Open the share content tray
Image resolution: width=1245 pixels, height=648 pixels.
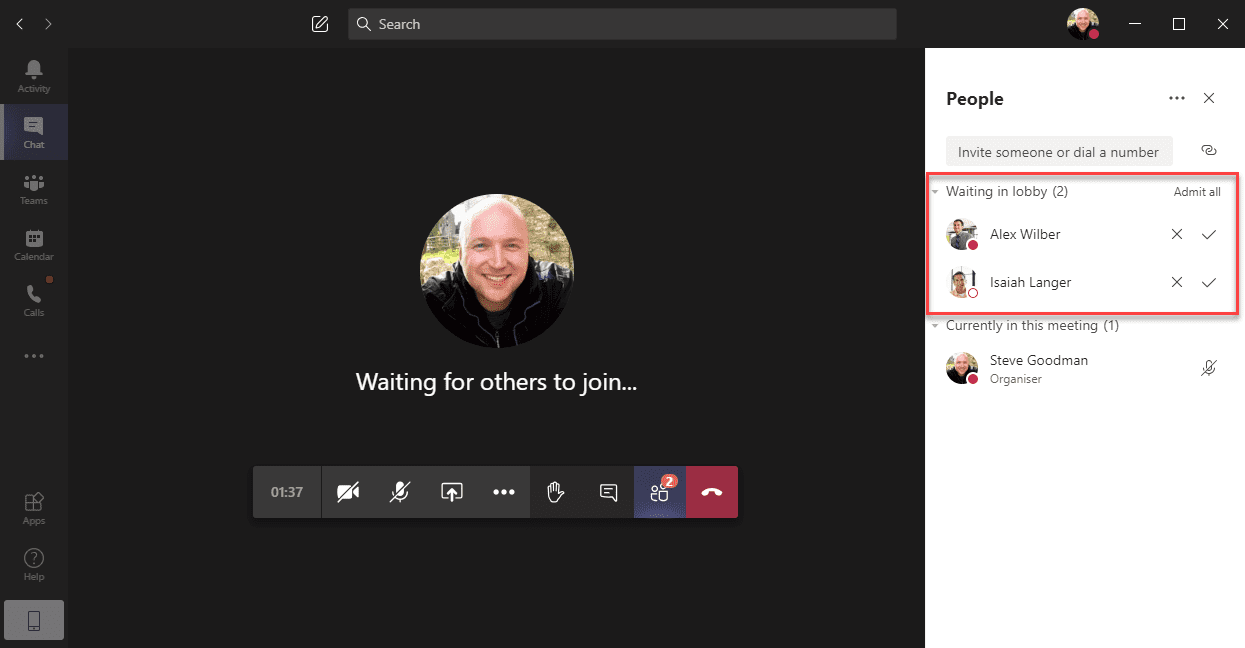(x=452, y=492)
